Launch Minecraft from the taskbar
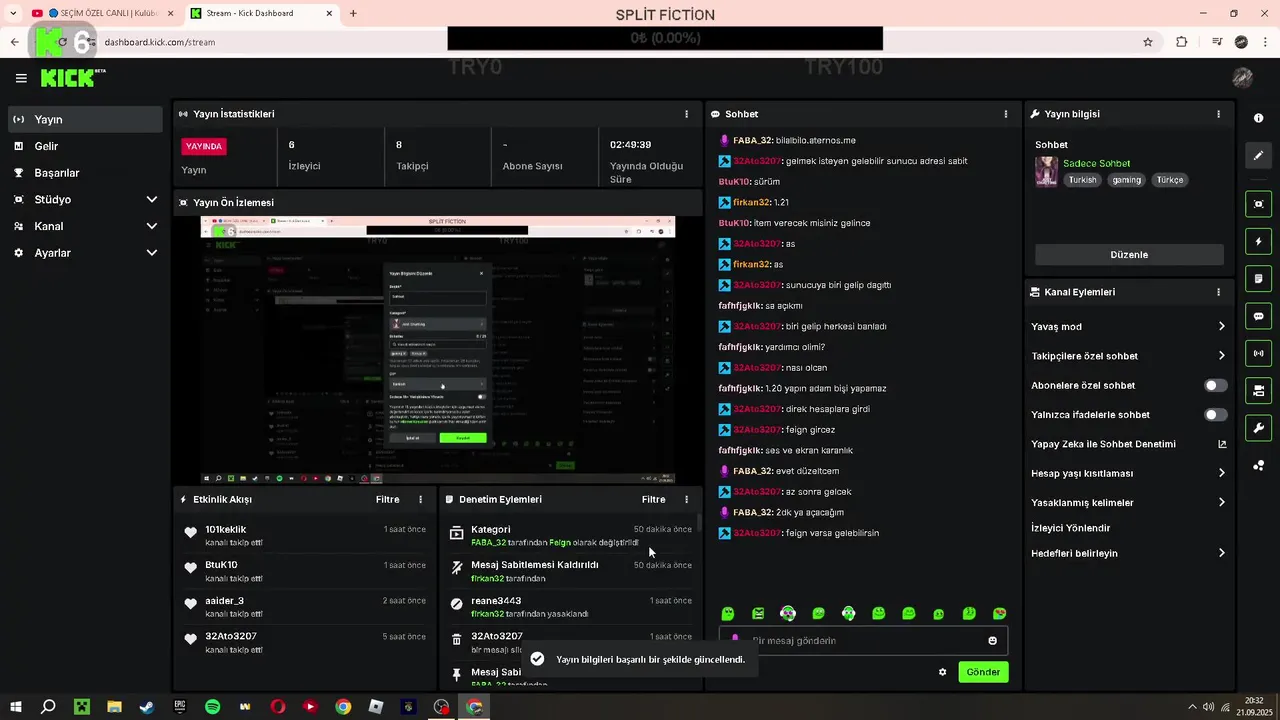Screen dimensions: 1280x720 click(x=81, y=707)
